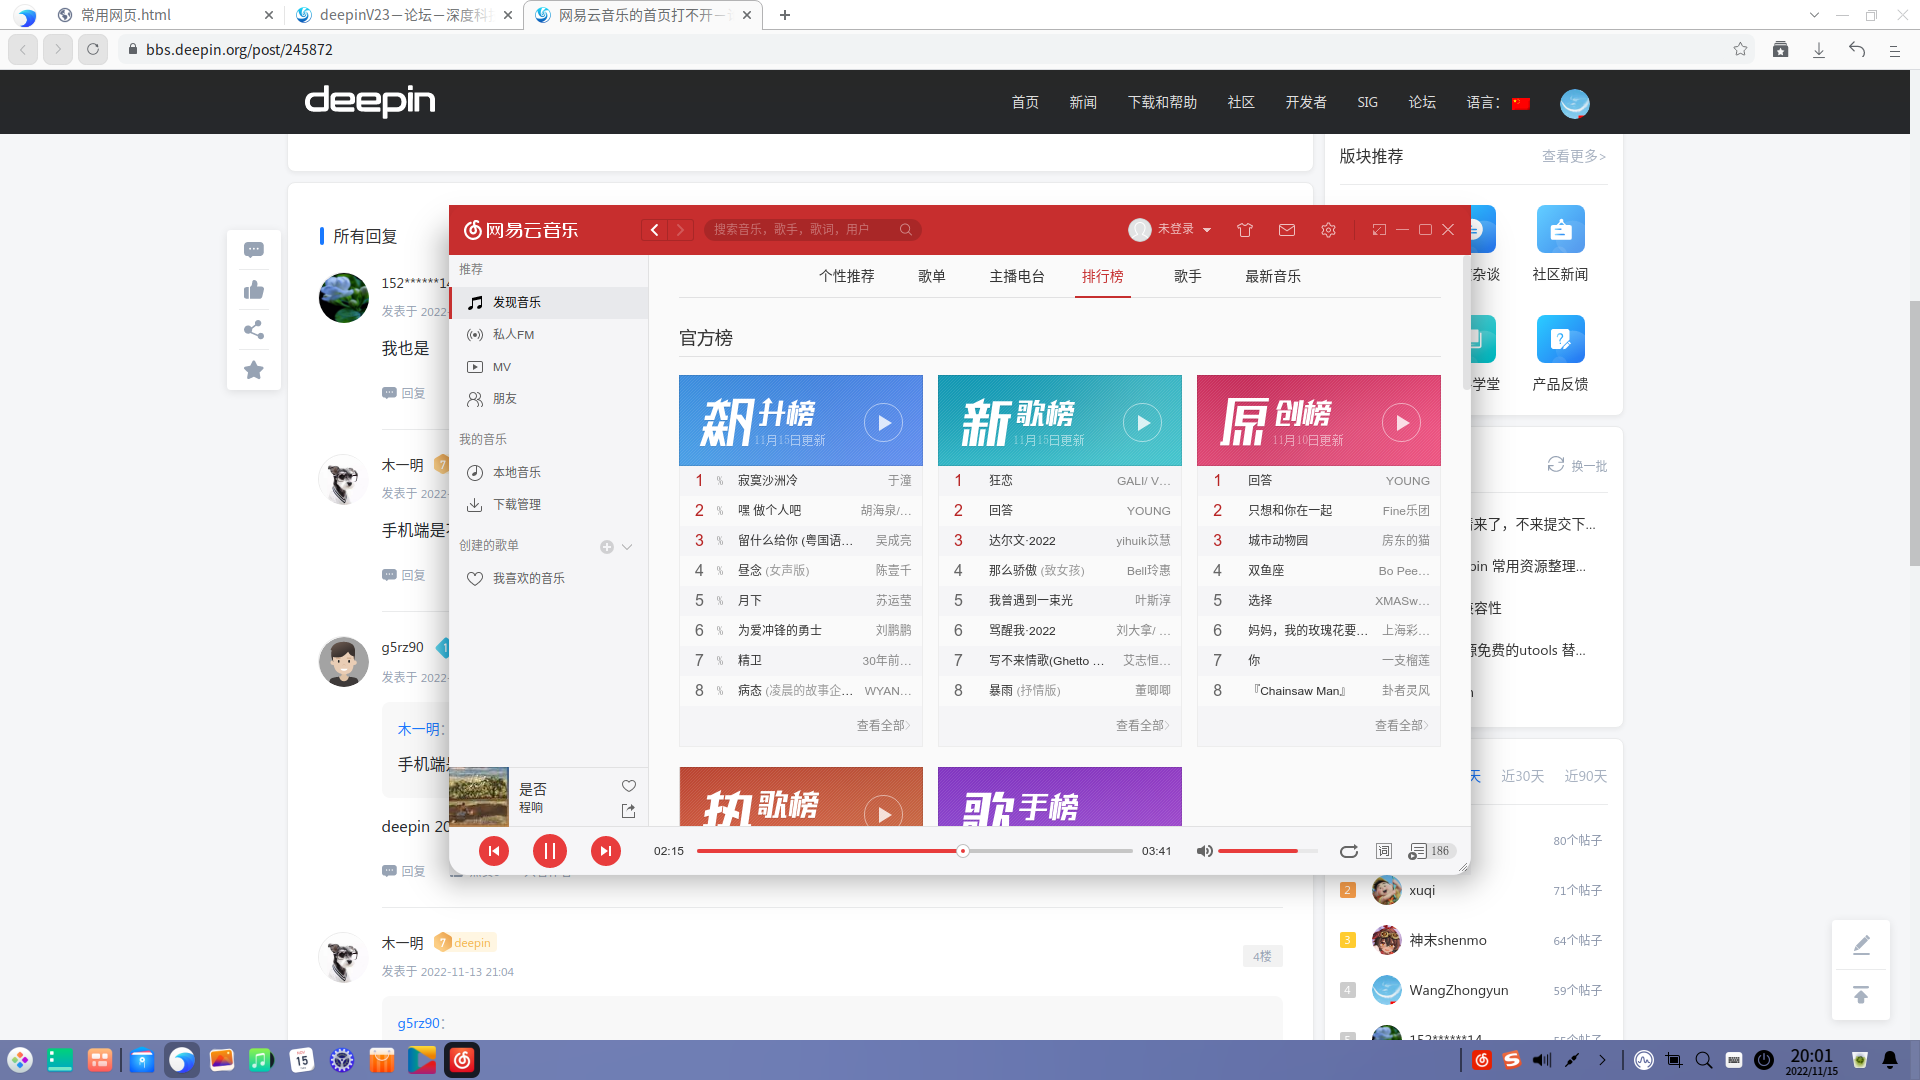Show lyrics with the 词 button
1920x1080 pixels.
click(1384, 850)
